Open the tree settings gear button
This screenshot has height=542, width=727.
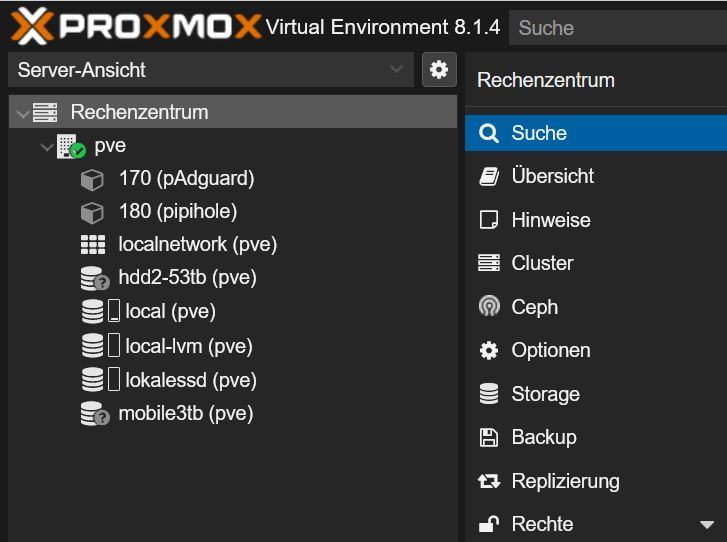tap(439, 70)
